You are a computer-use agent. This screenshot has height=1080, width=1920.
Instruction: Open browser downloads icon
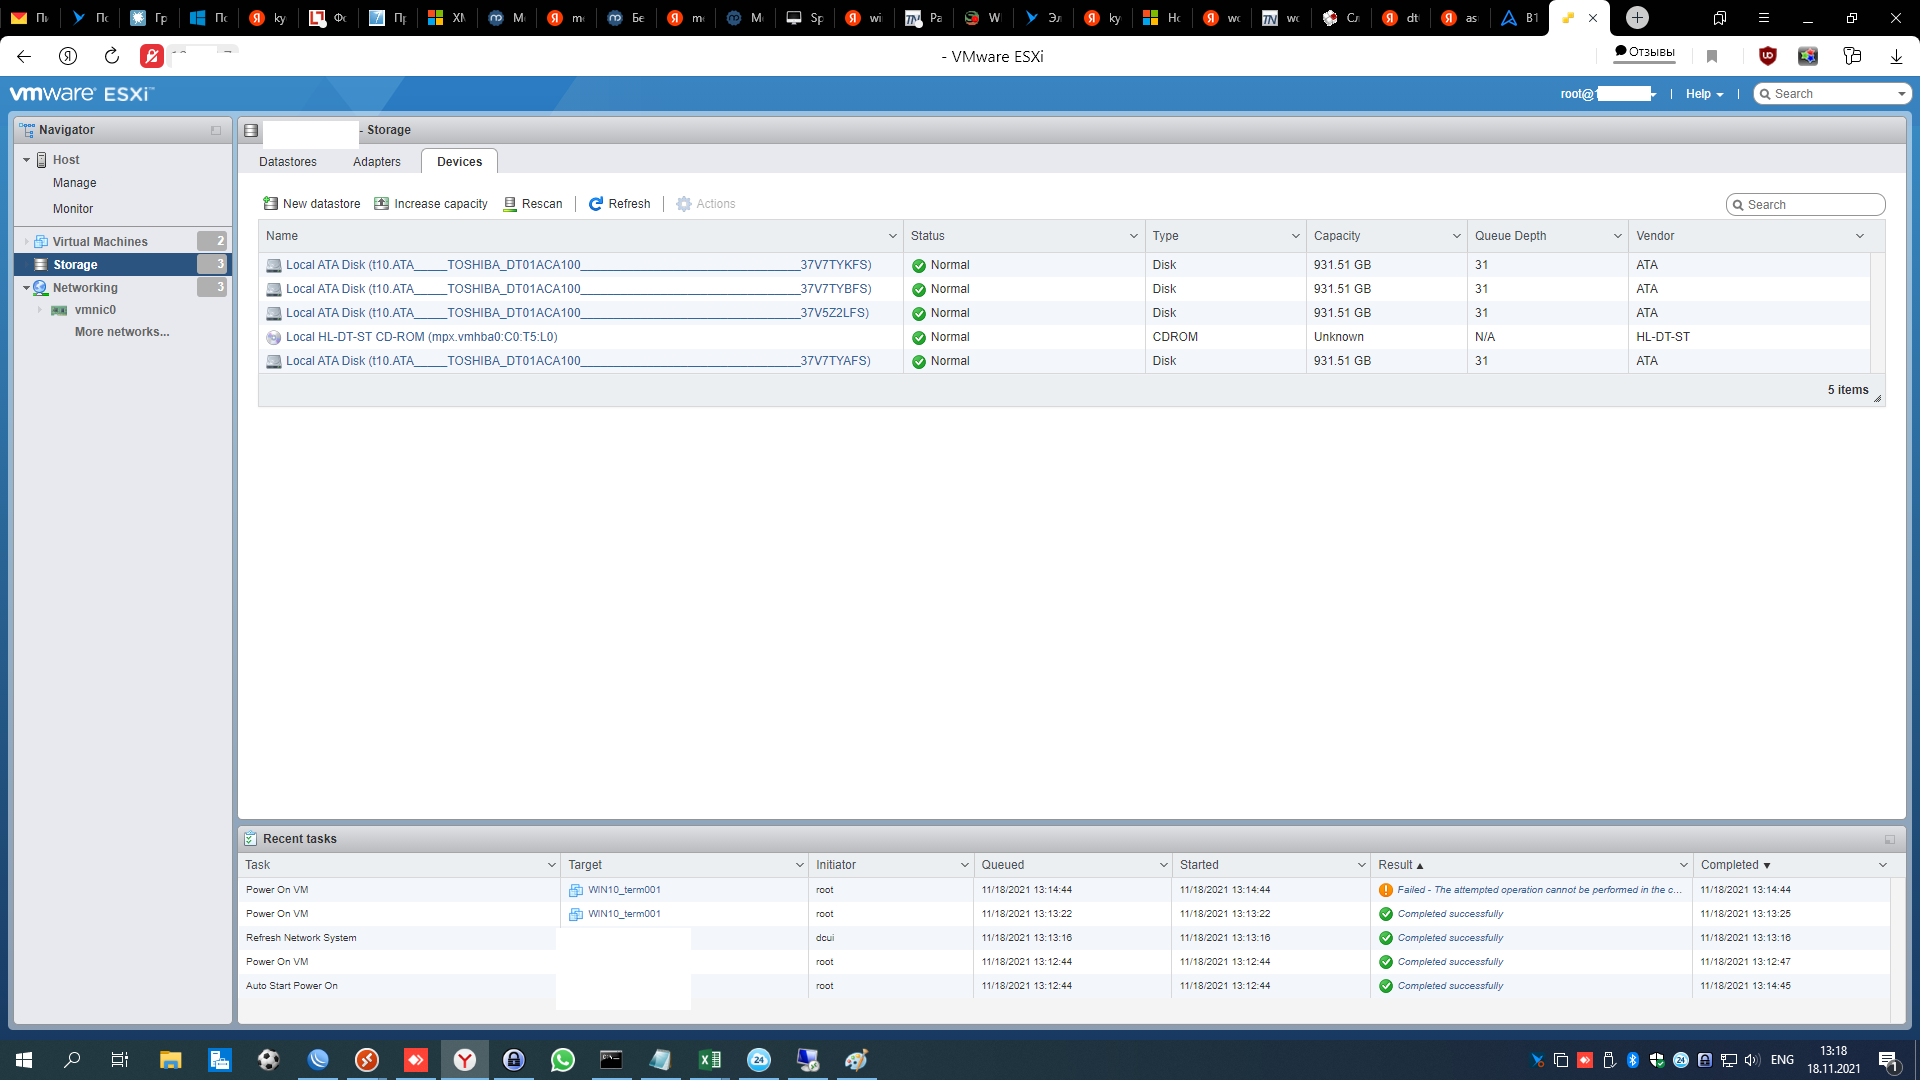[1896, 56]
